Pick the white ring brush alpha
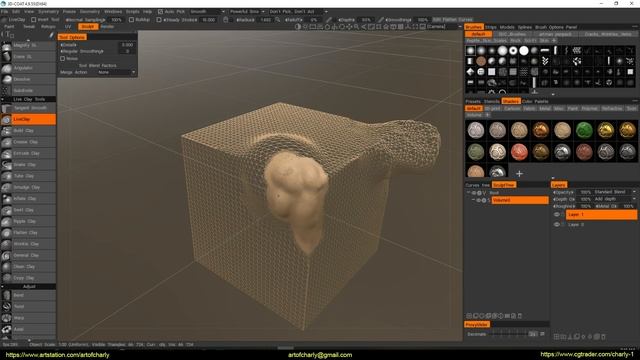640x360 pixels. tap(513, 50)
